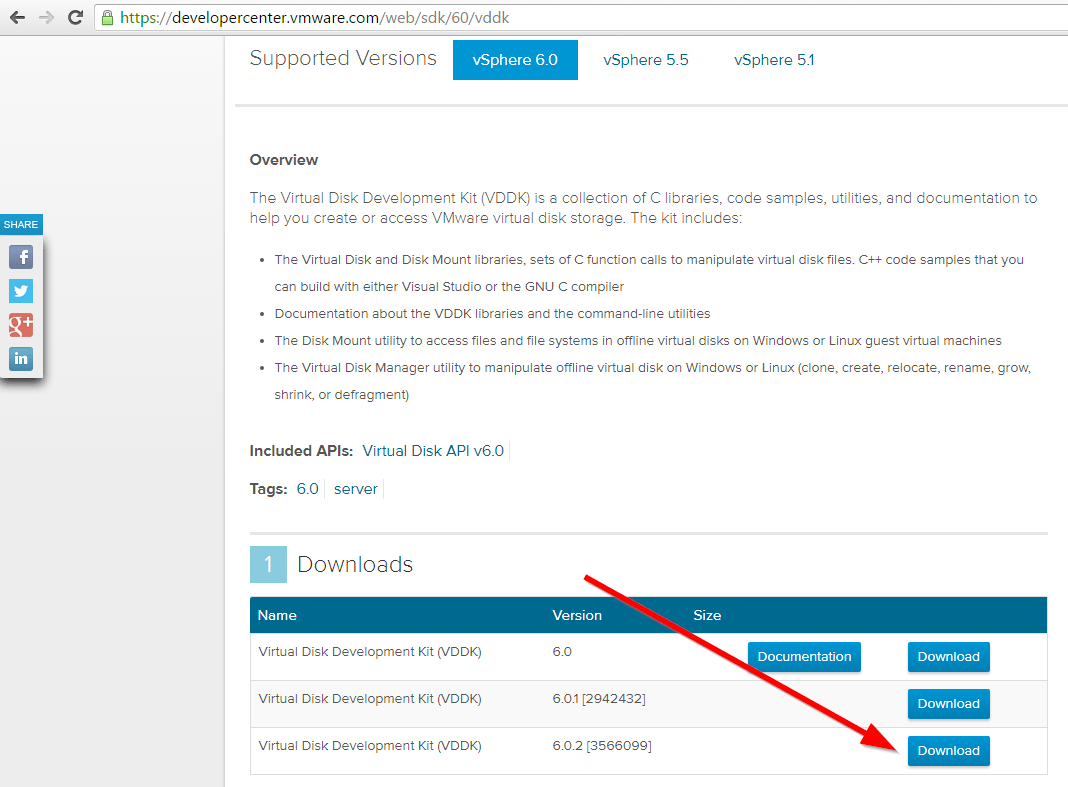Click version text 6.0.1 [2942432]
This screenshot has height=787, width=1068.
coord(599,698)
